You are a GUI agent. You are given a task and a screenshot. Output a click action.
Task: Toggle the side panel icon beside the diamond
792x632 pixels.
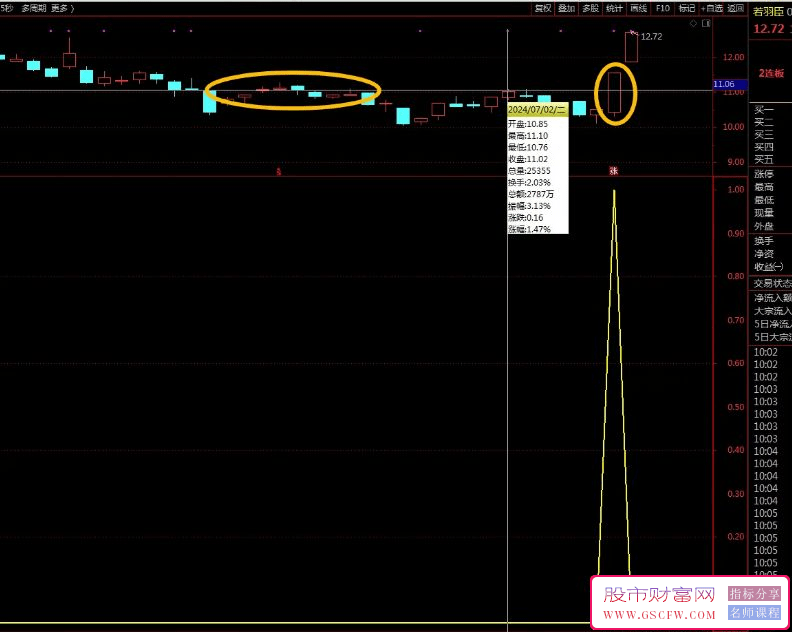click(706, 23)
